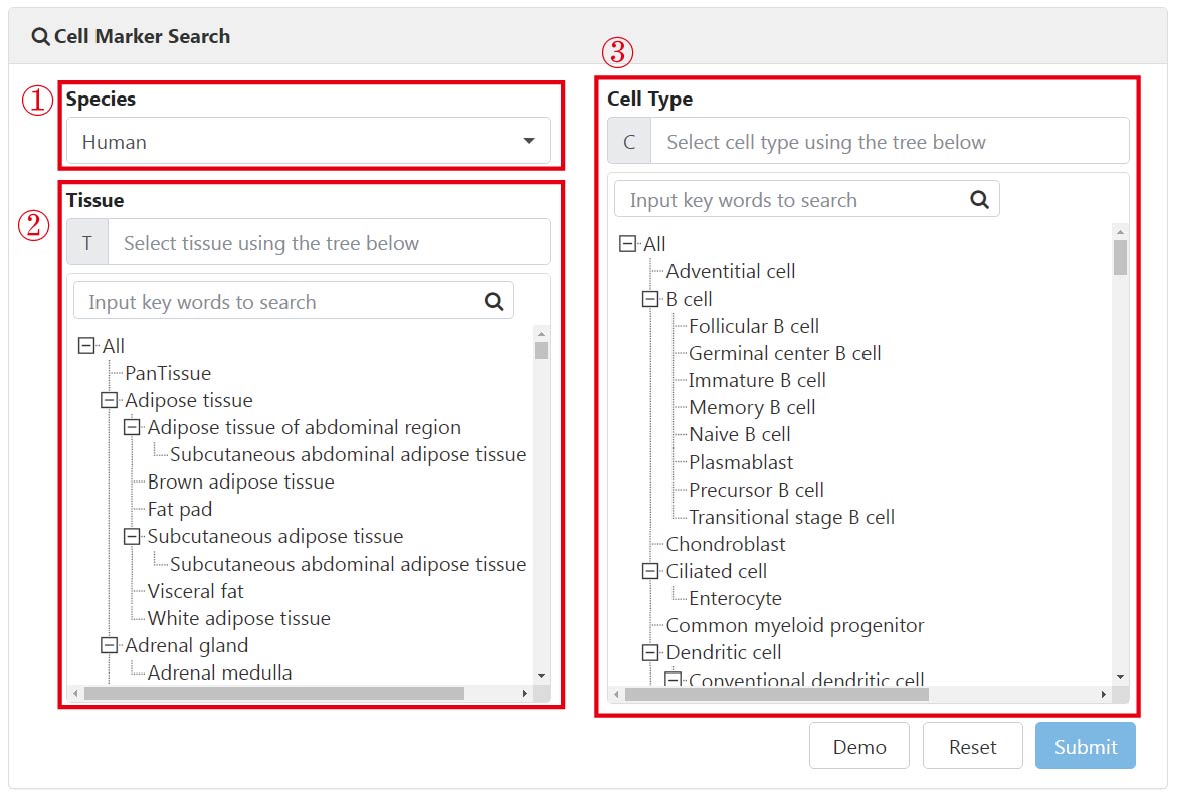The height and width of the screenshot is (795, 1178).
Task: Click the tissue keyword search field
Action: pos(293,301)
